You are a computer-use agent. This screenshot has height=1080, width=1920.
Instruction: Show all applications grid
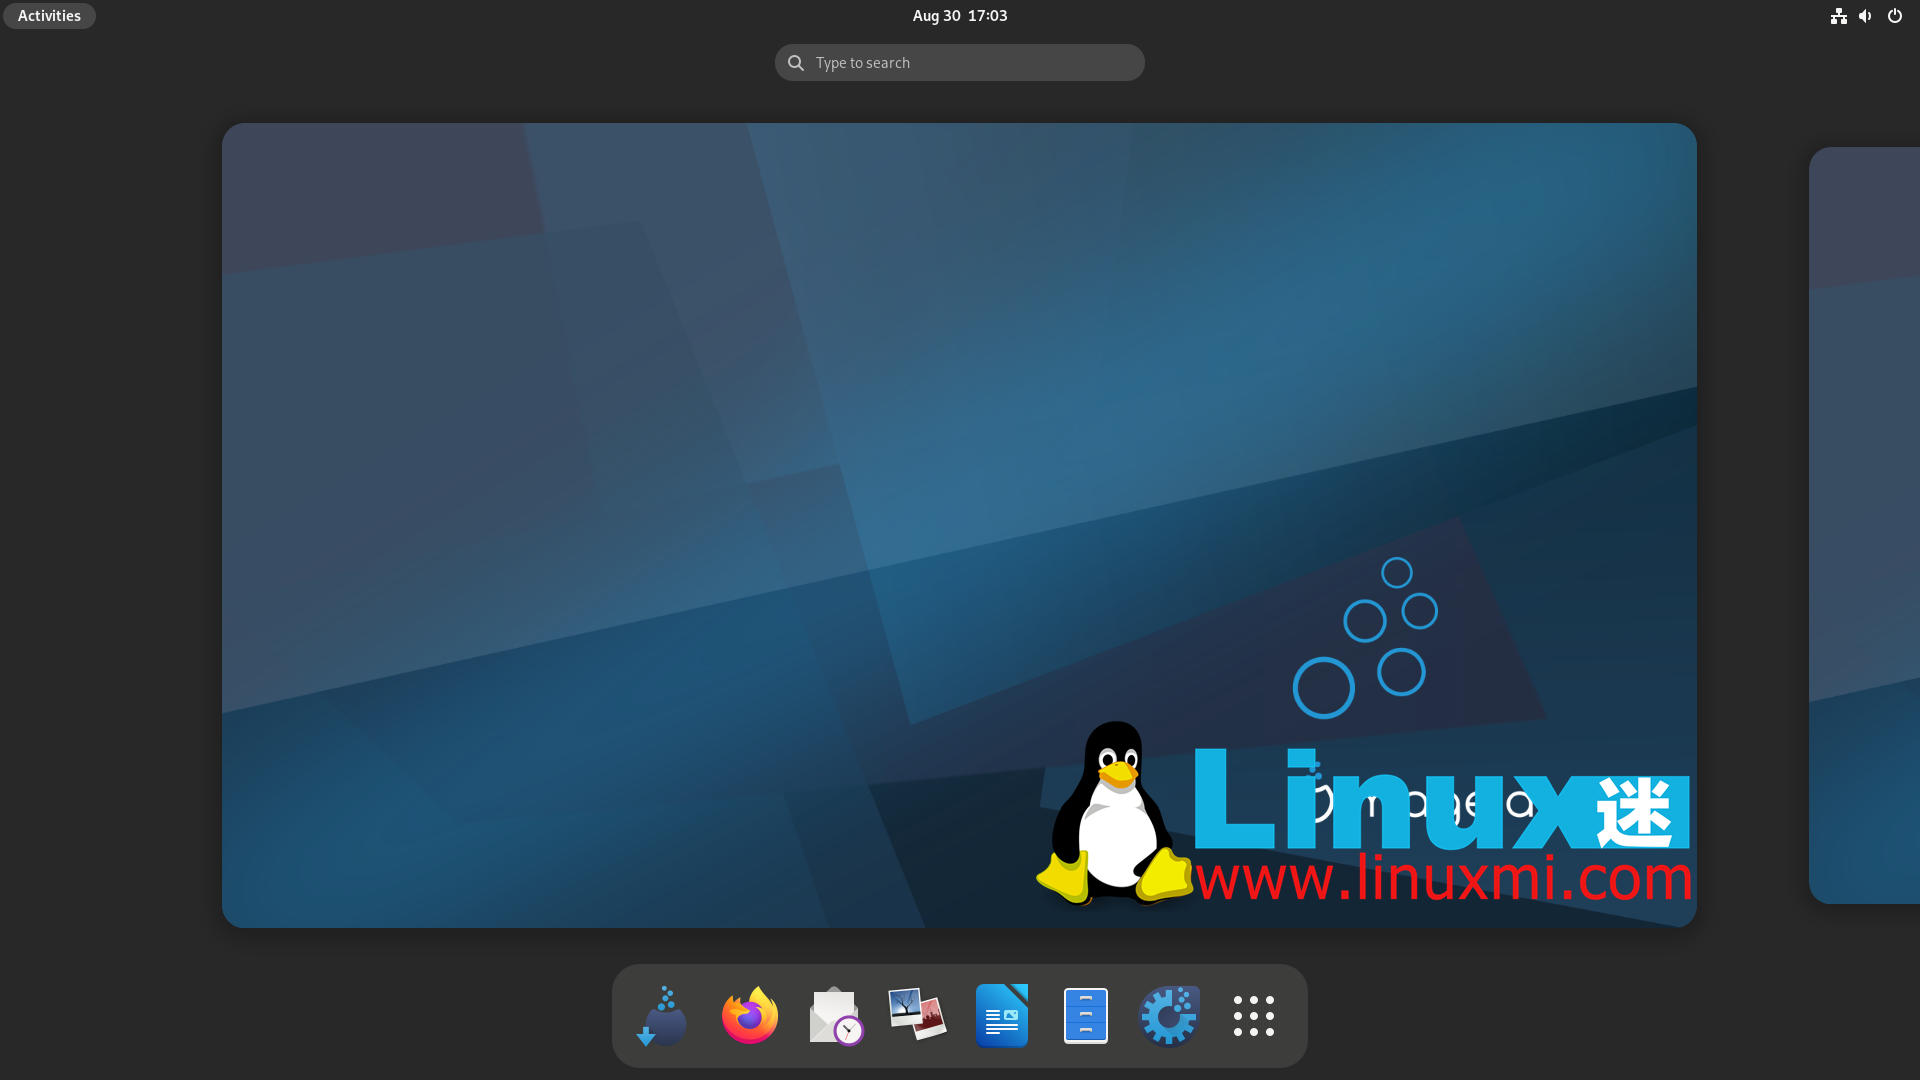tap(1254, 1016)
